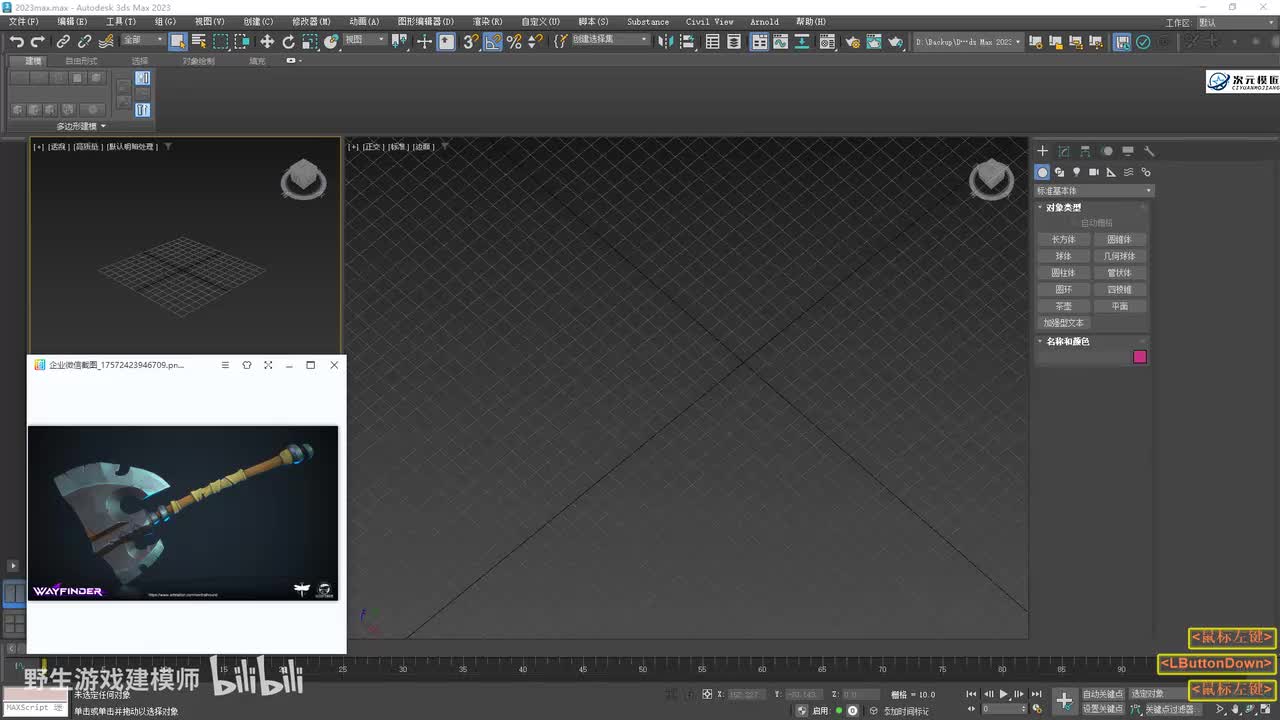Click the Select and Place tool
The width and height of the screenshot is (1280, 720).
click(332, 41)
